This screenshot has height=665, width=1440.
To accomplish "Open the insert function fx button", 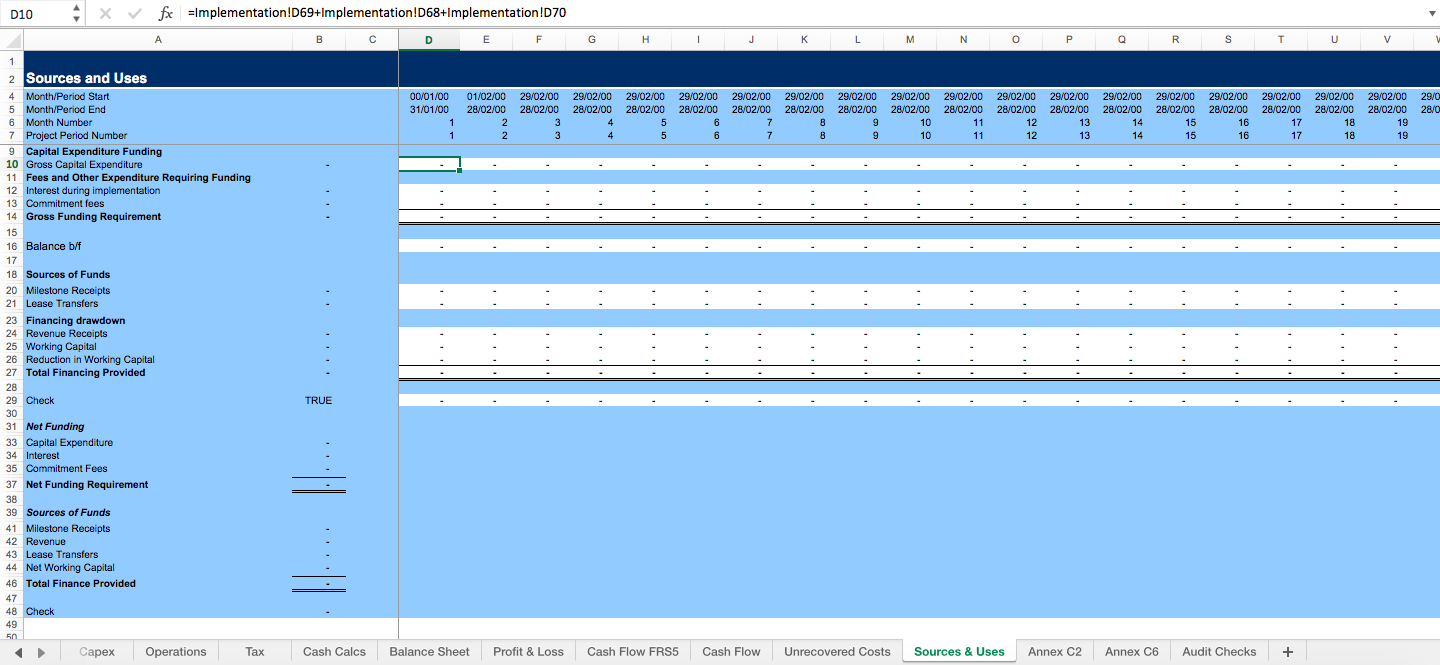I will click(166, 14).
